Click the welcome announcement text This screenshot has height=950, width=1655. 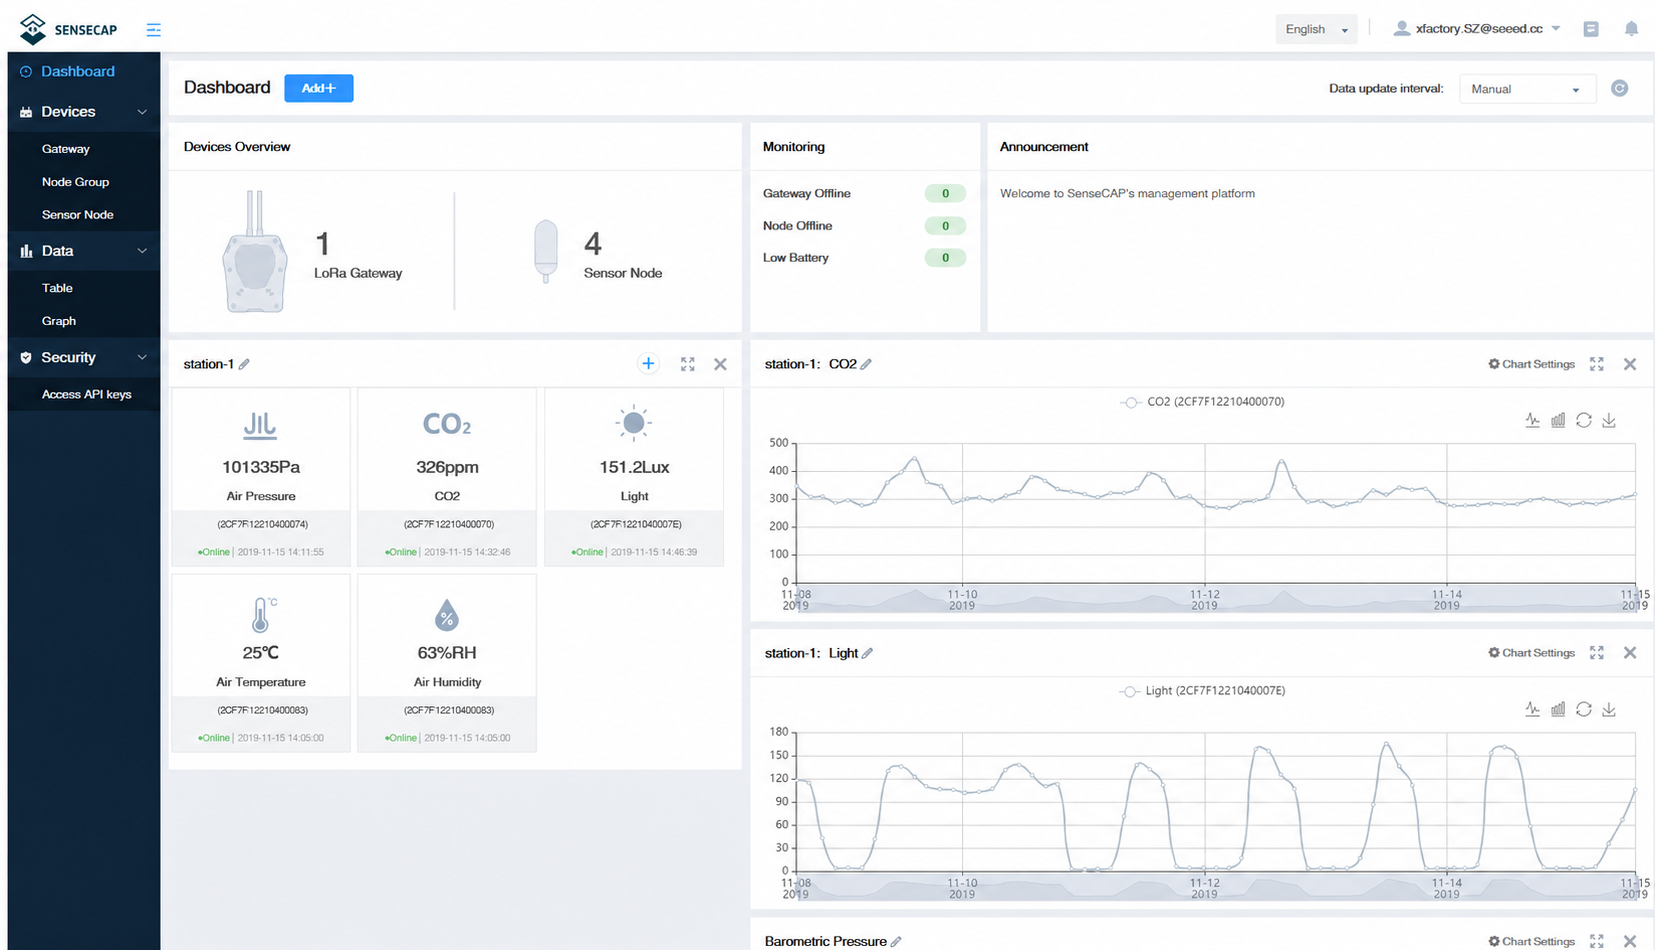pos(1127,194)
